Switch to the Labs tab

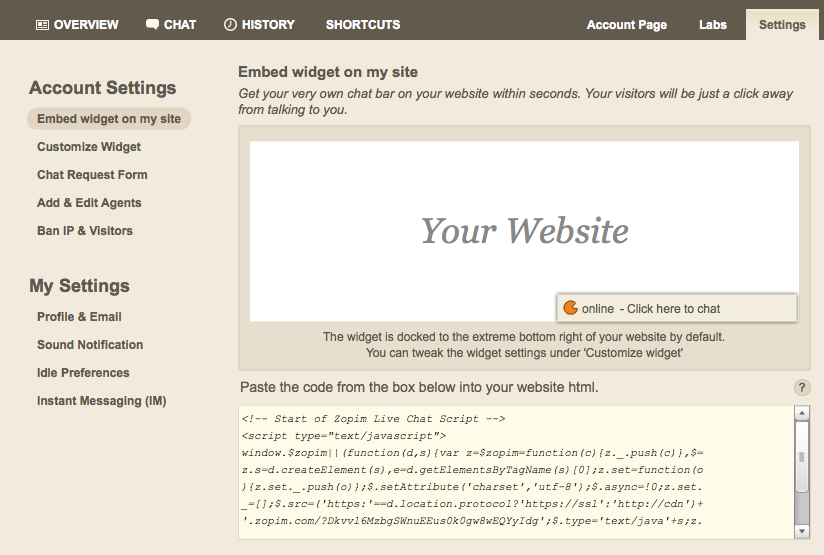[713, 25]
